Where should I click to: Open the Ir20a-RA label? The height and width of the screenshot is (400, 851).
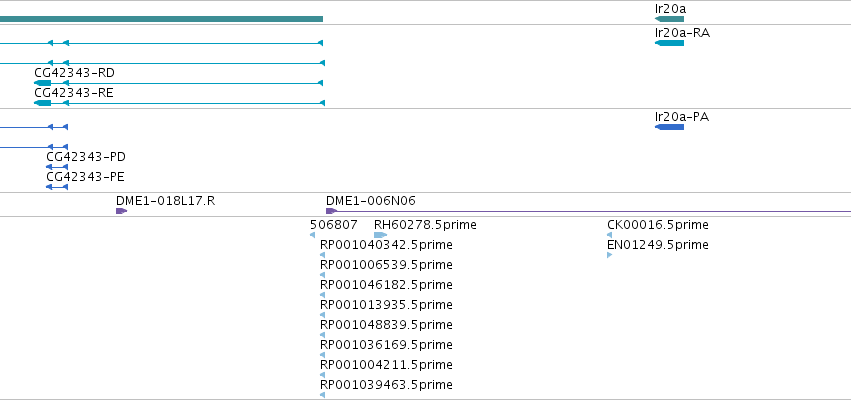coord(682,33)
